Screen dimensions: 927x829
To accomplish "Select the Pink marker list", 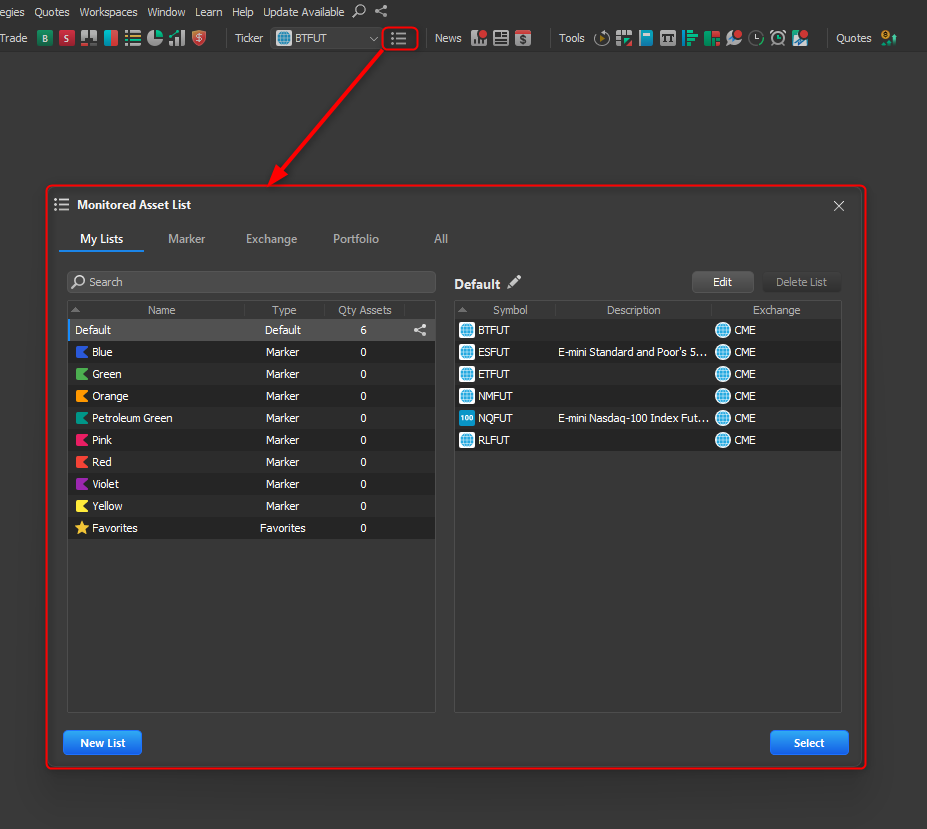I will [251, 440].
